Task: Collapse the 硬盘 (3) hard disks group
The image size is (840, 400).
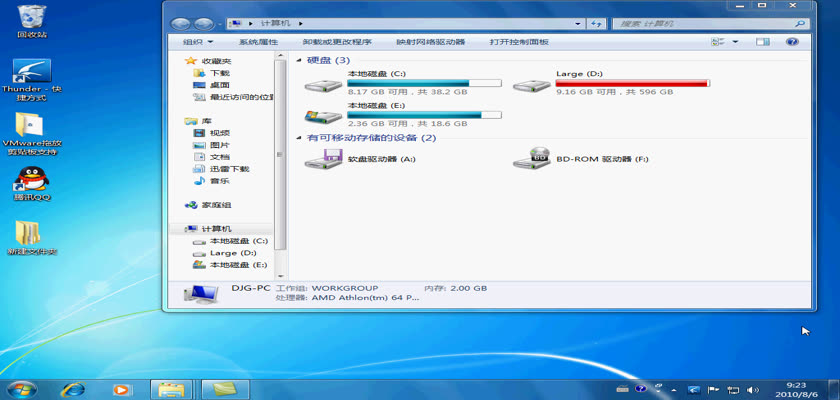Action: coord(300,61)
